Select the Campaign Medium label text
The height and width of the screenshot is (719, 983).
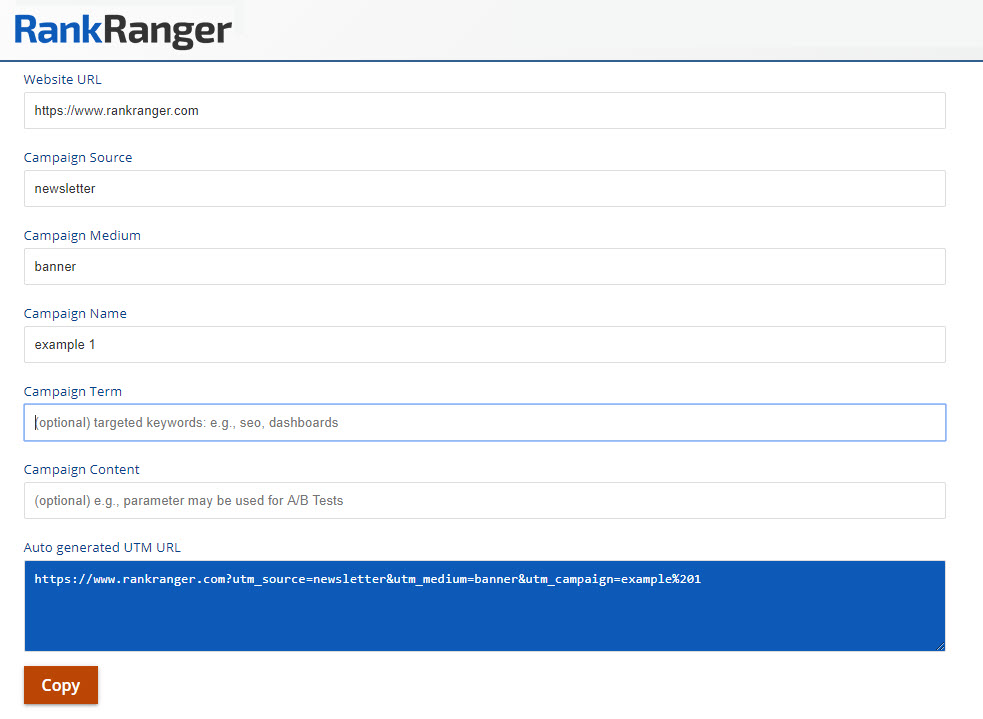pyautogui.click(x=82, y=236)
